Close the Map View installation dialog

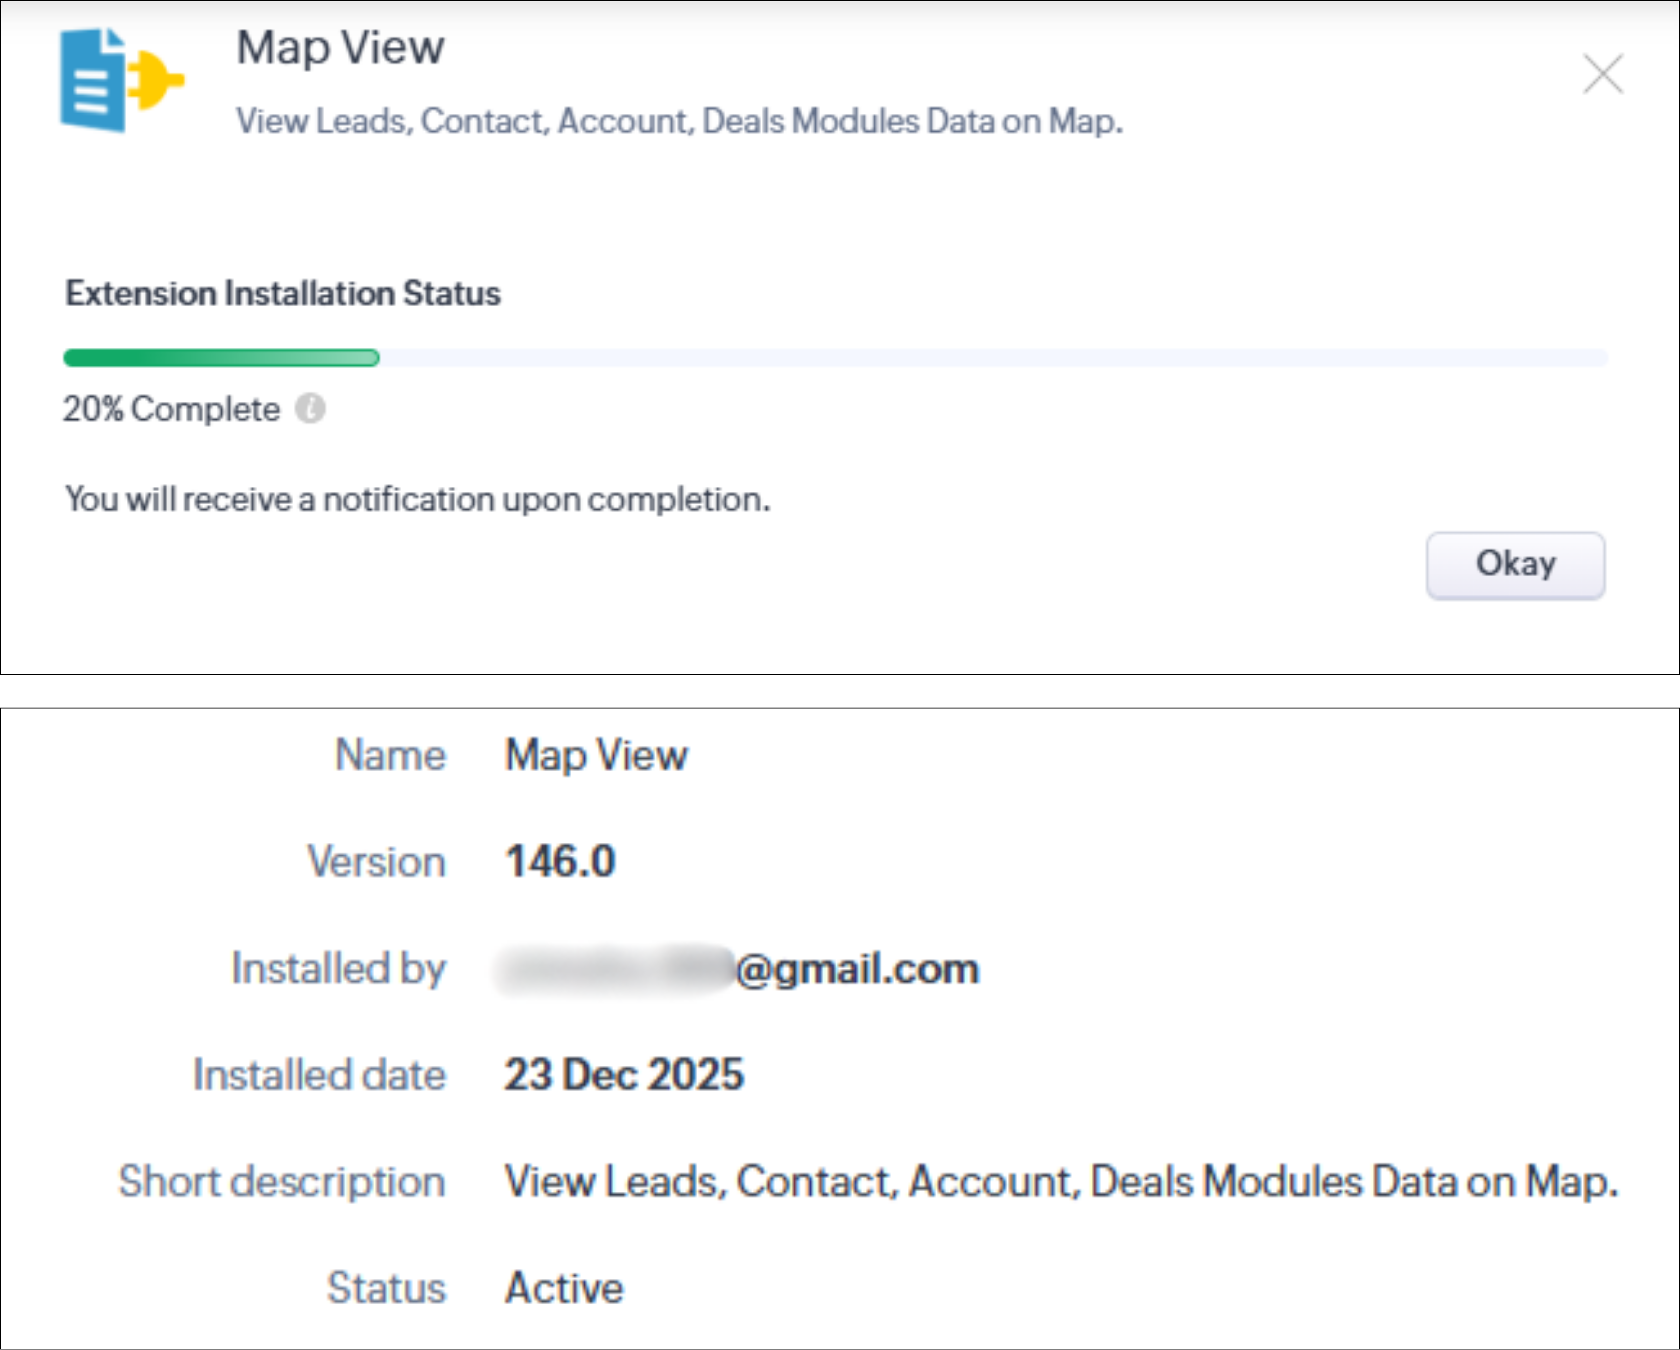point(1602,74)
